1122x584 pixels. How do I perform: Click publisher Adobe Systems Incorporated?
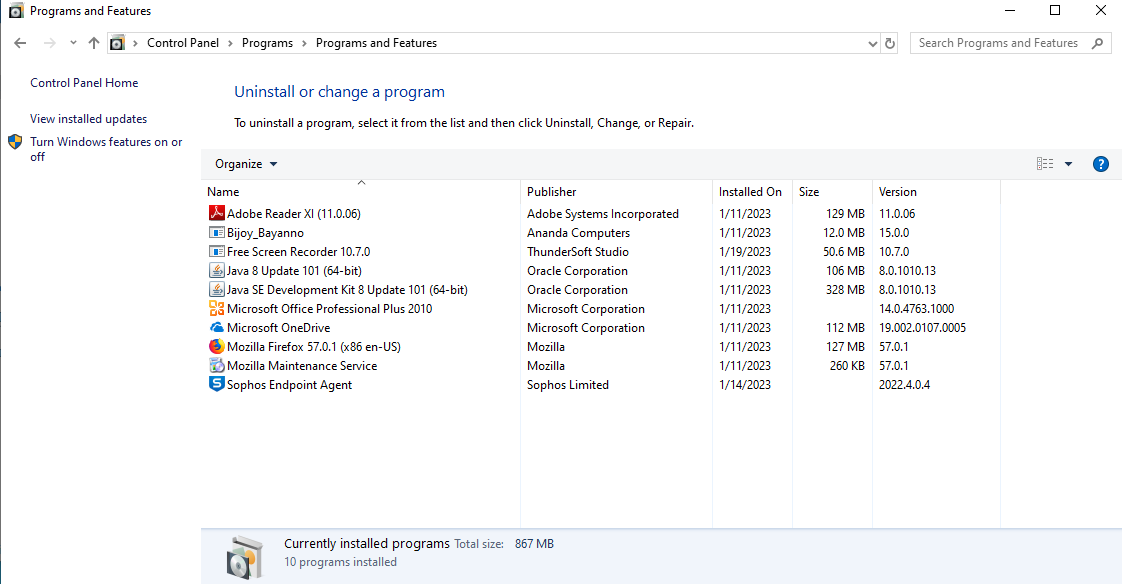pyautogui.click(x=603, y=213)
